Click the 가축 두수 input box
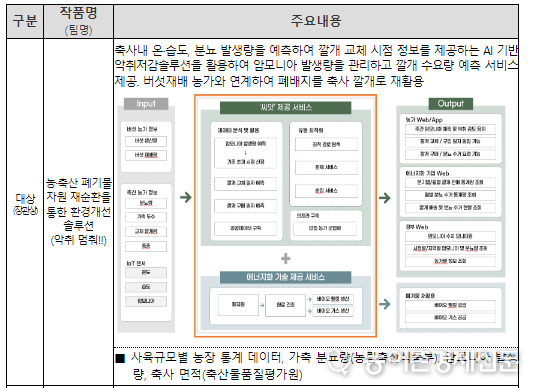The image size is (535, 388). [146, 217]
